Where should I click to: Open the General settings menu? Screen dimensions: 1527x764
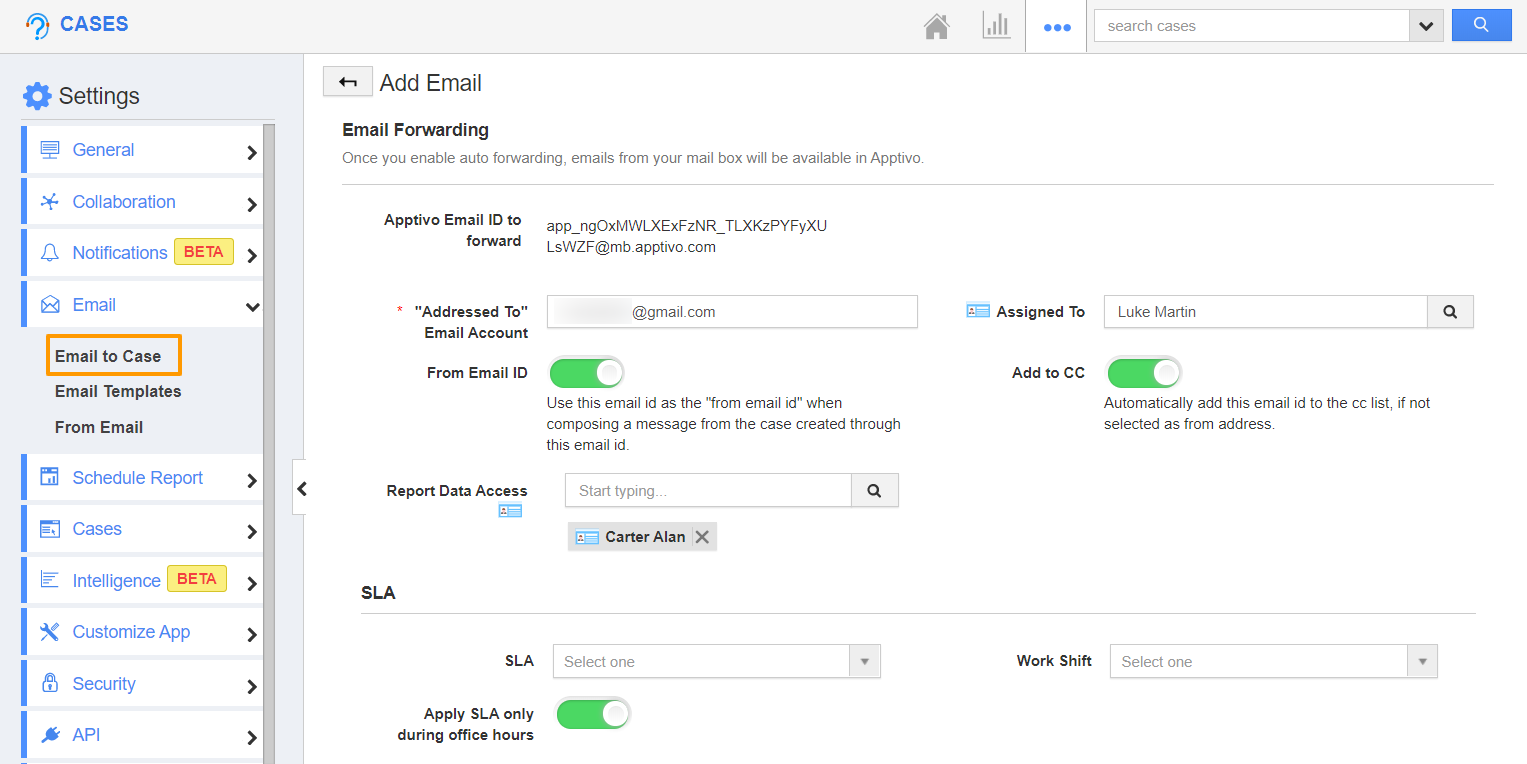(x=142, y=150)
